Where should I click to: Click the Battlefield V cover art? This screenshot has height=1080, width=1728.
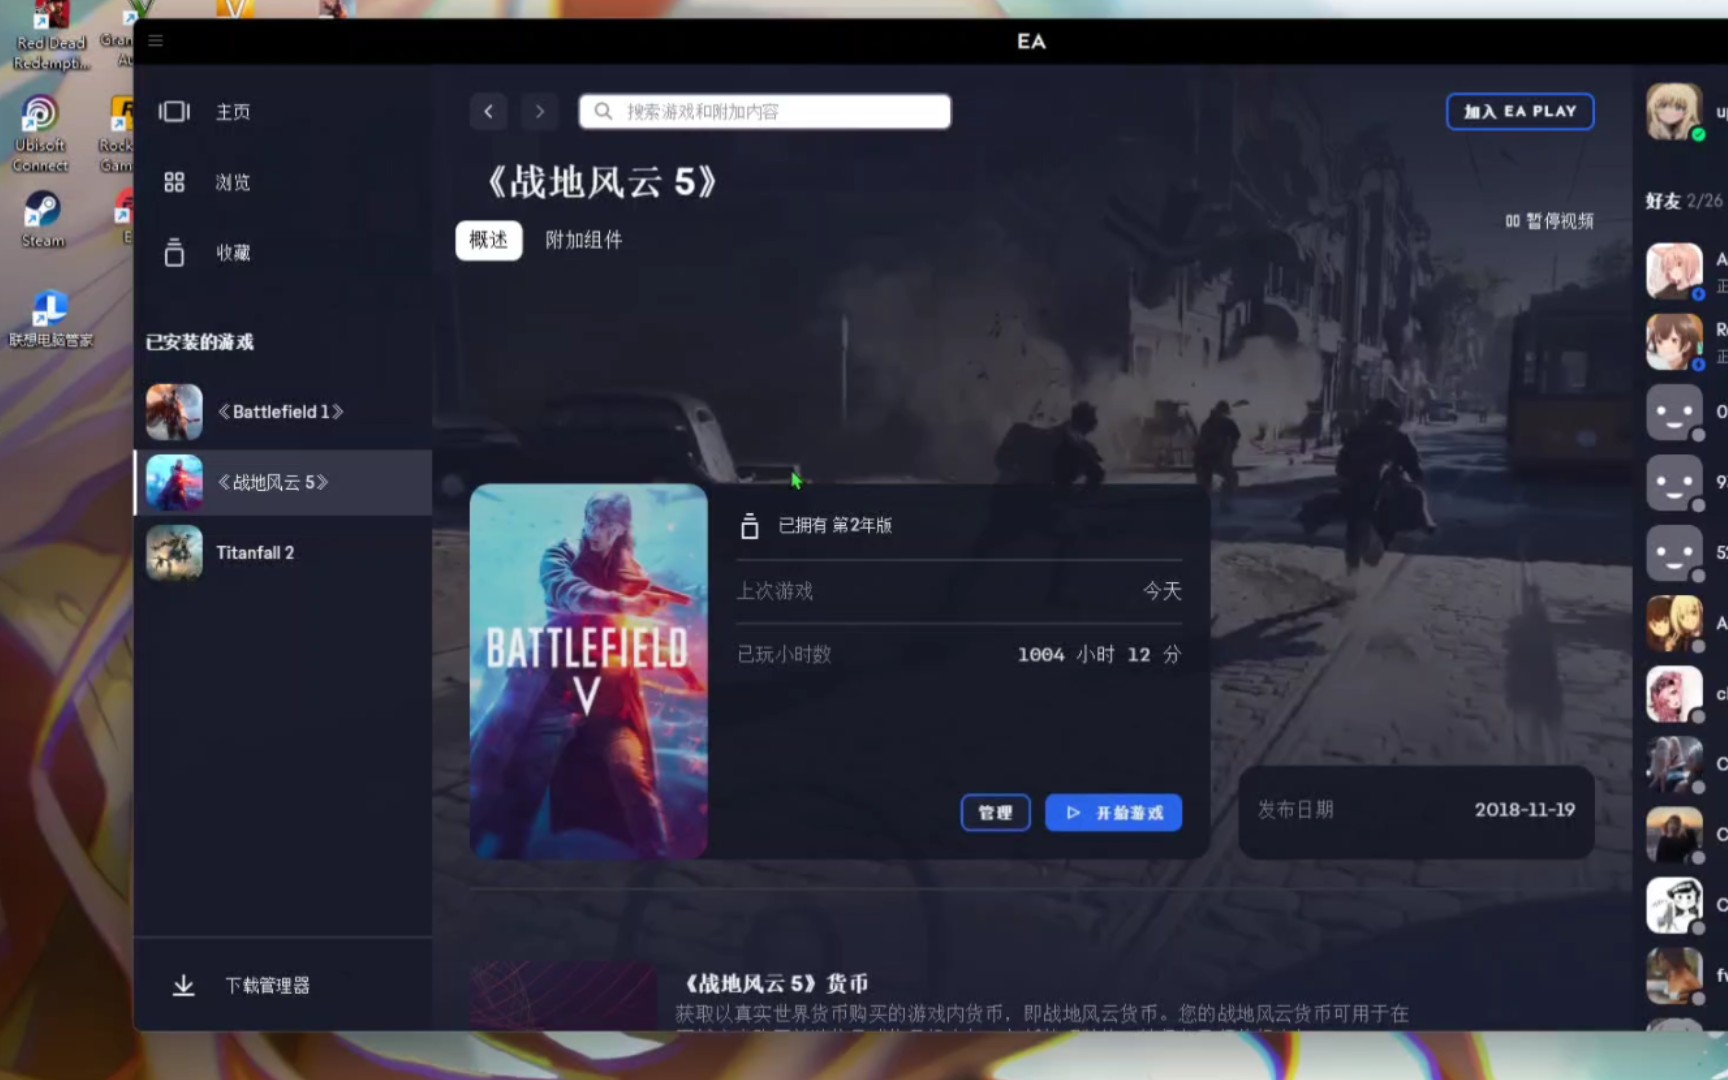click(x=589, y=671)
